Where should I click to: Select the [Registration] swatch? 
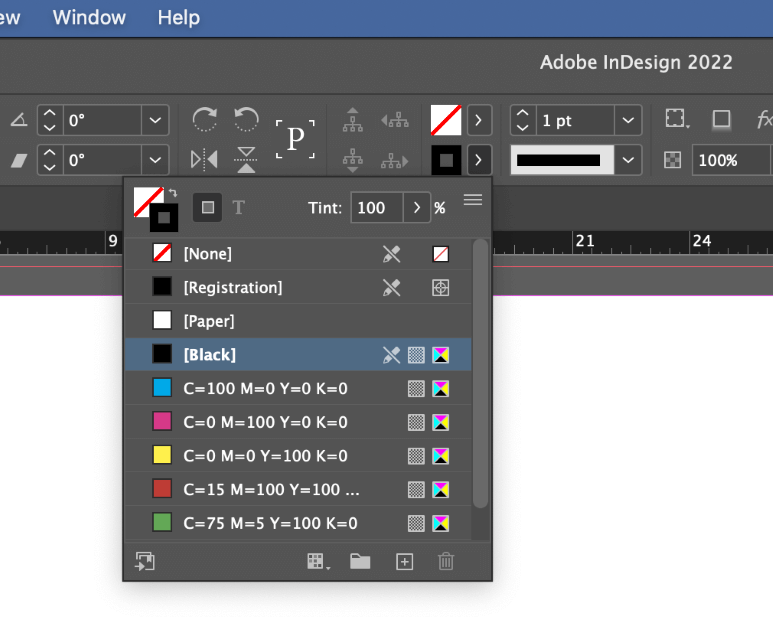[298, 287]
